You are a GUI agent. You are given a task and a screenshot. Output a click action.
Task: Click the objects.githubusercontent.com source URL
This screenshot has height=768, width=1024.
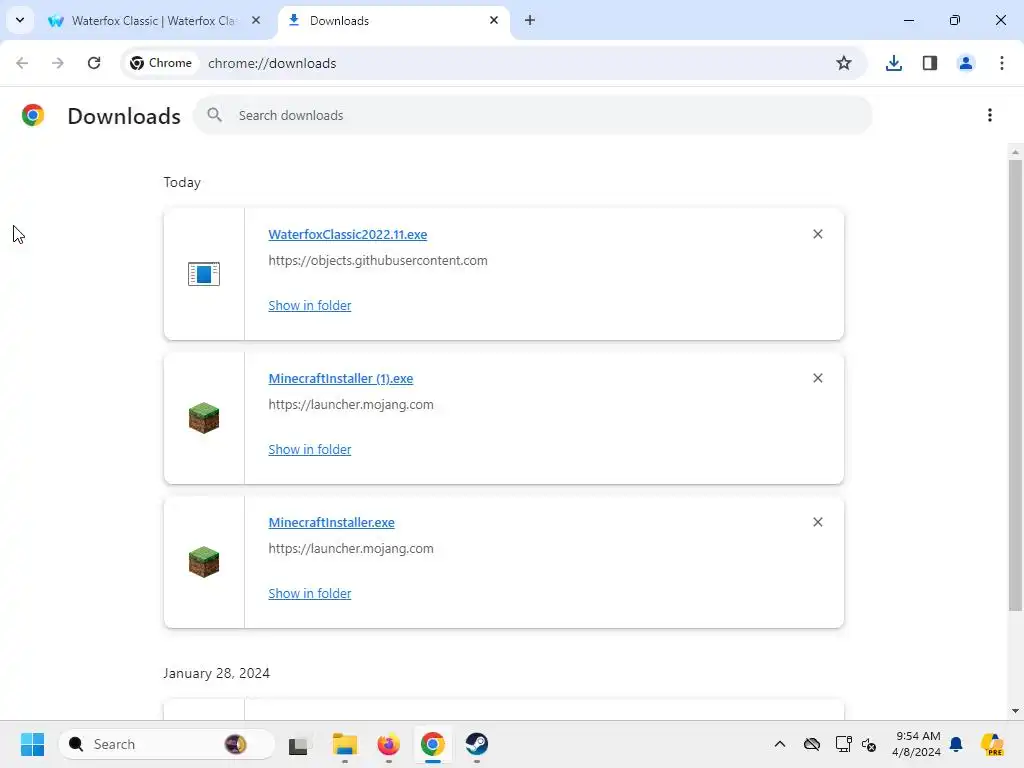tap(377, 261)
